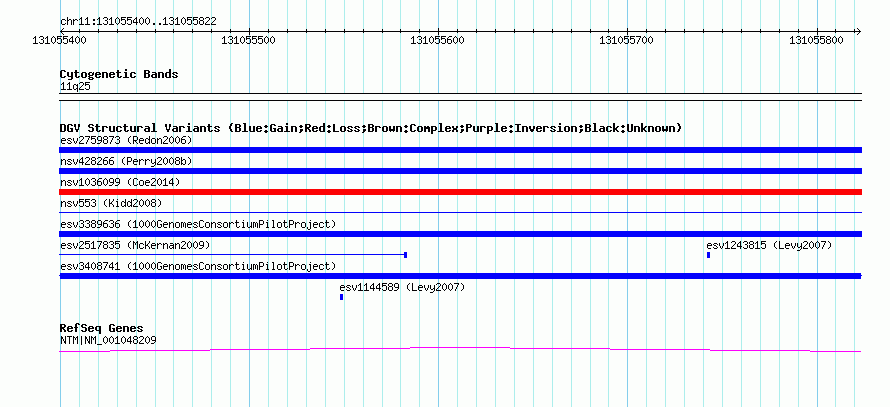Click the esv1243815 (Levy2007) label
Screen dimensions: 890x407
769,245
